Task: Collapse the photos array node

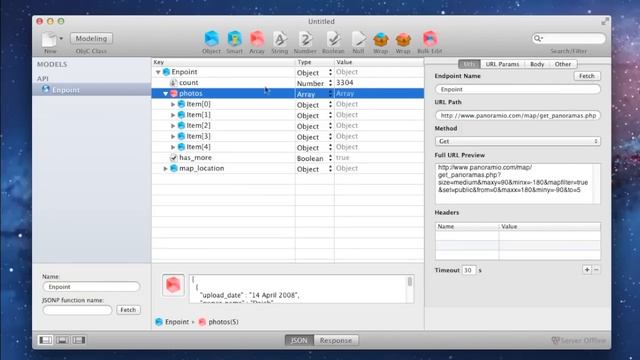Action: [x=165, y=93]
